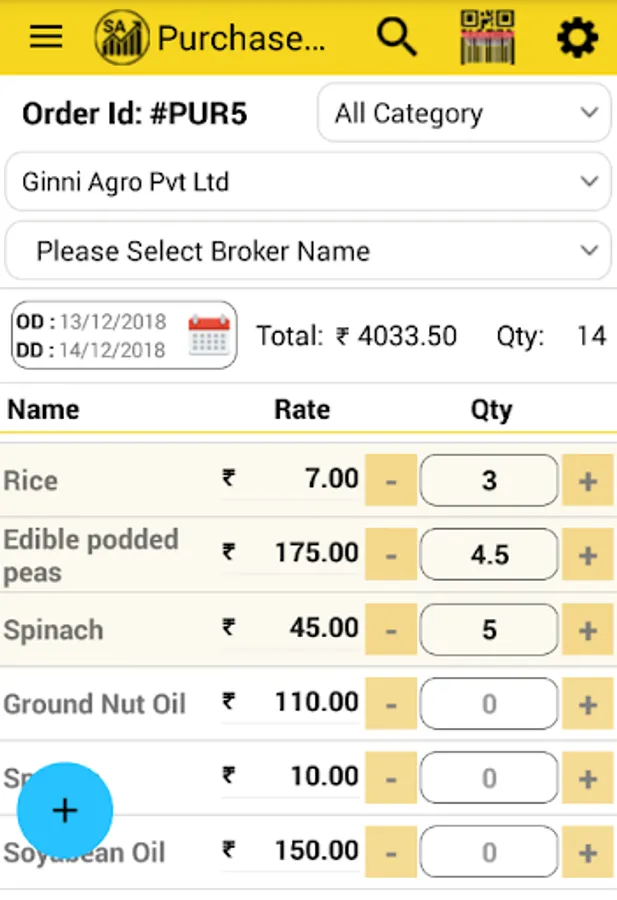Open settings gear icon

577,38
